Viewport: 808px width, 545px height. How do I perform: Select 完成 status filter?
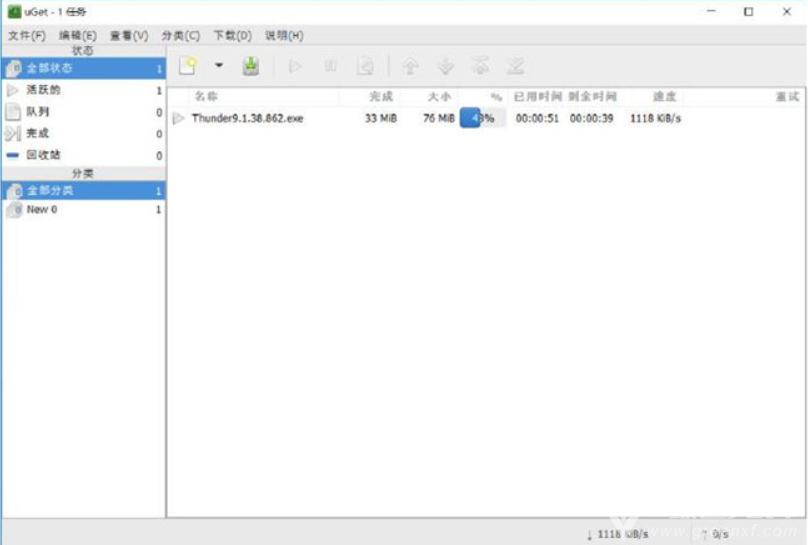(83, 133)
